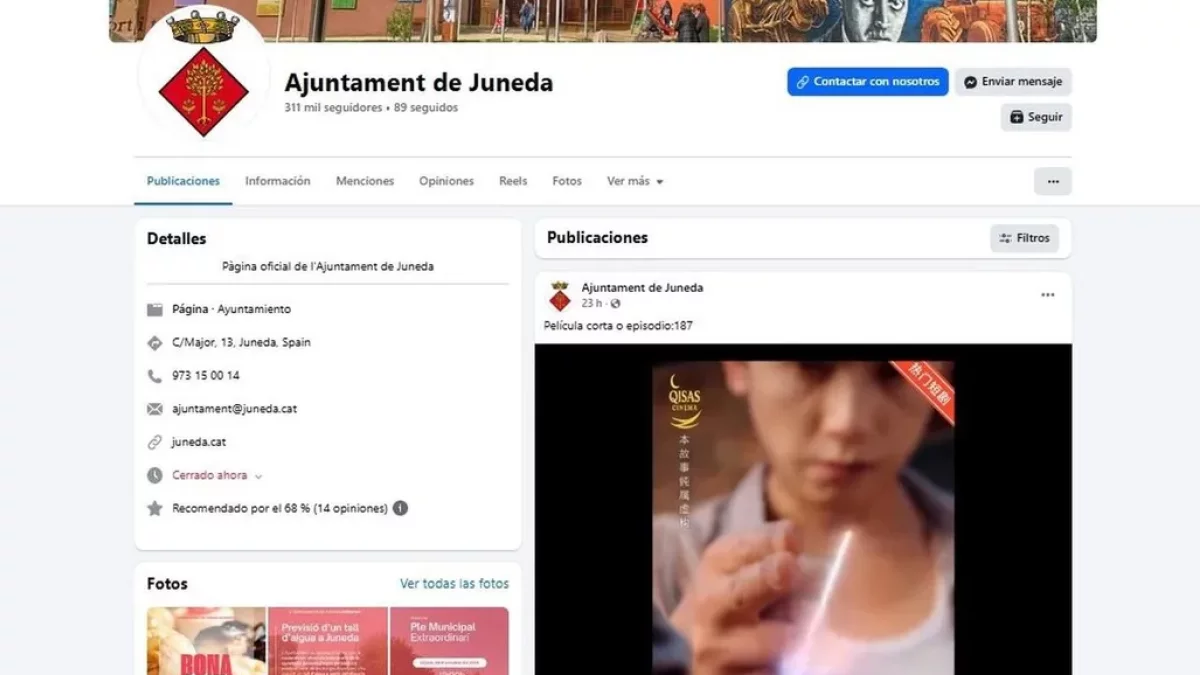Click the info icon after 14 opiniones
This screenshot has width=1200, height=675.
click(x=400, y=508)
